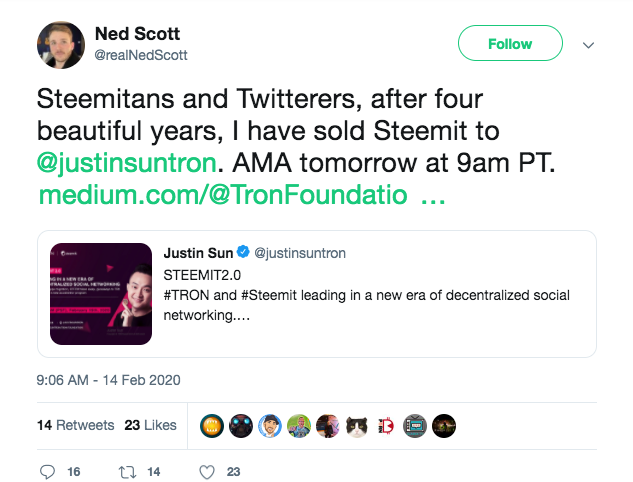Click the retweet arrows icon

(x=127, y=472)
